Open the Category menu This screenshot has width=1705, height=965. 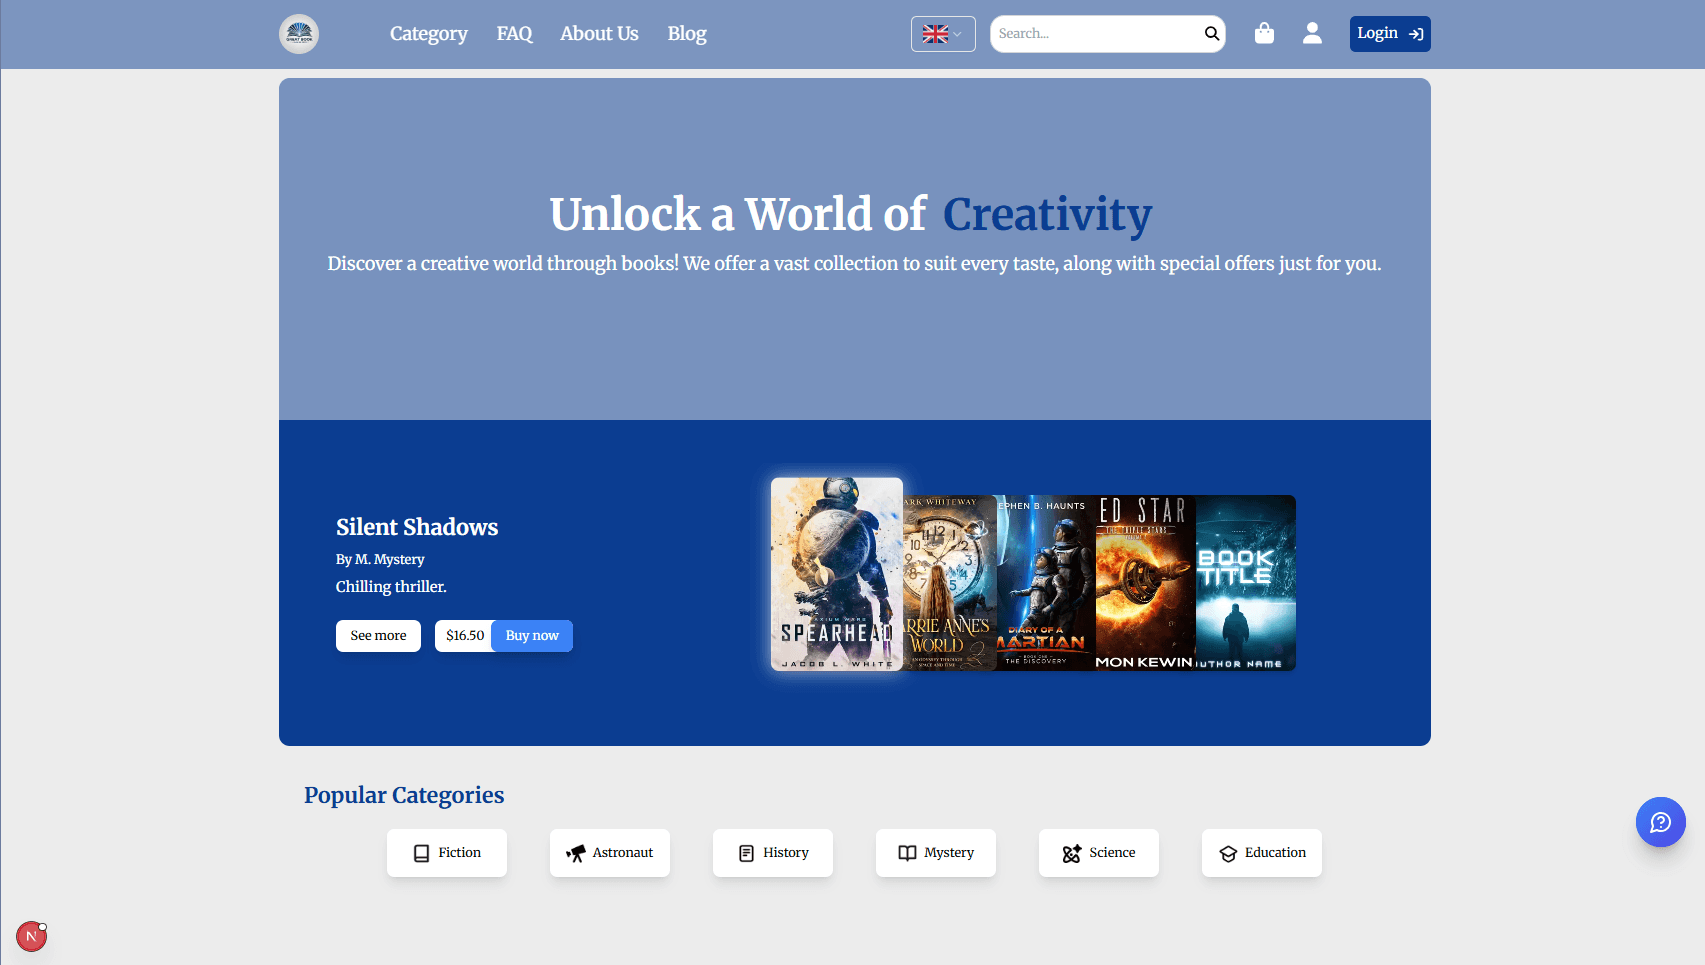[x=428, y=33]
